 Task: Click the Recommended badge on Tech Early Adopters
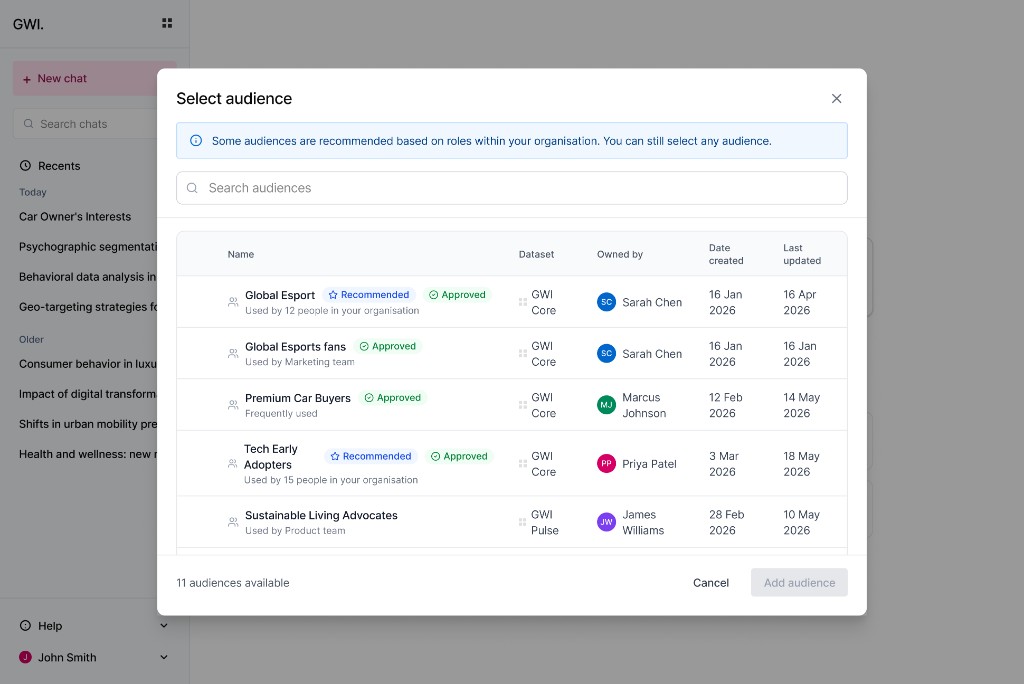coord(371,456)
